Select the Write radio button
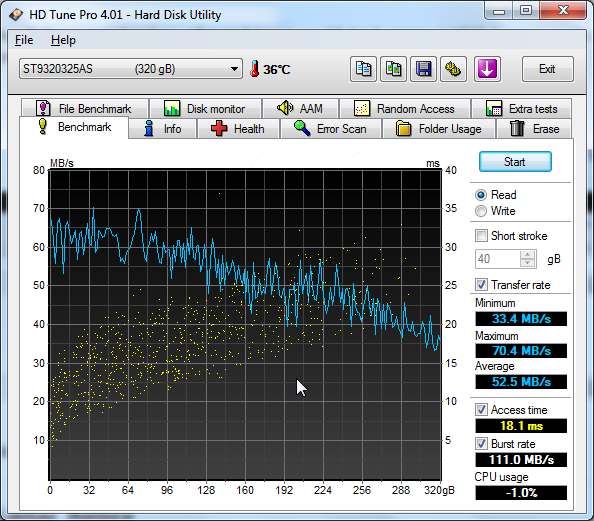Viewport: 594px width, 521px height. pos(481,211)
